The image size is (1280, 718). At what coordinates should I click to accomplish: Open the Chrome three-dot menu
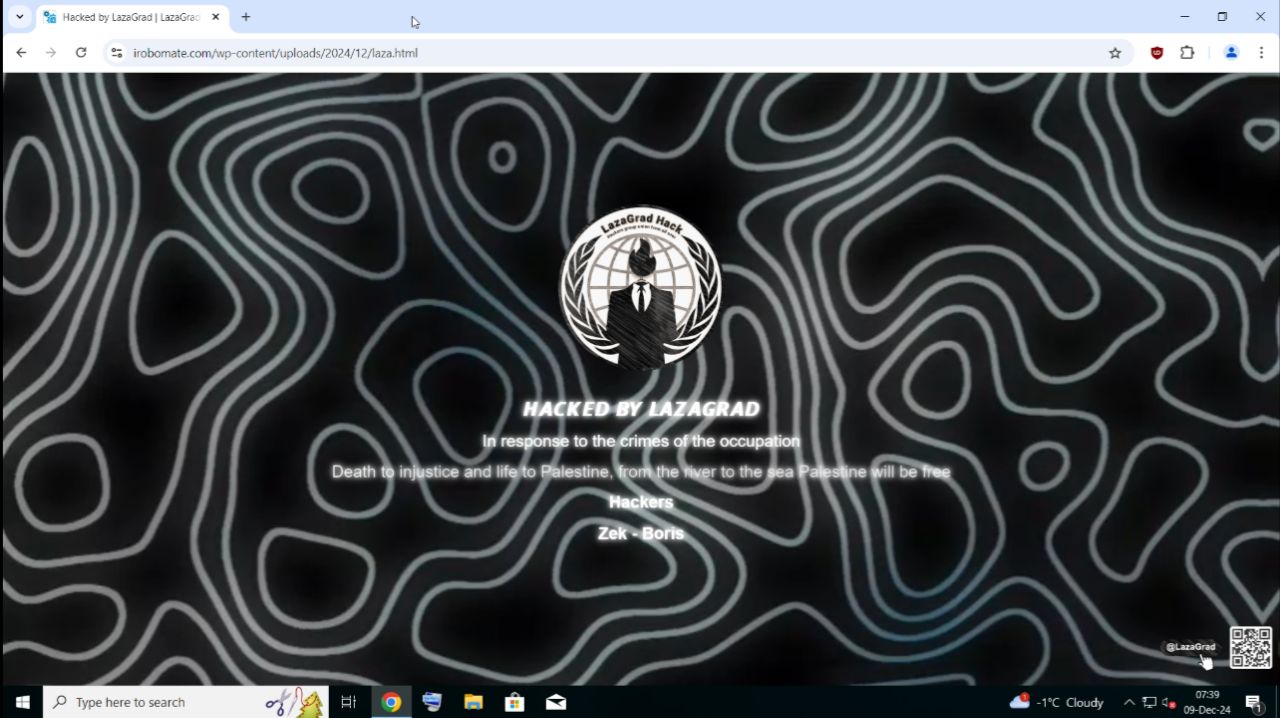(1261, 53)
